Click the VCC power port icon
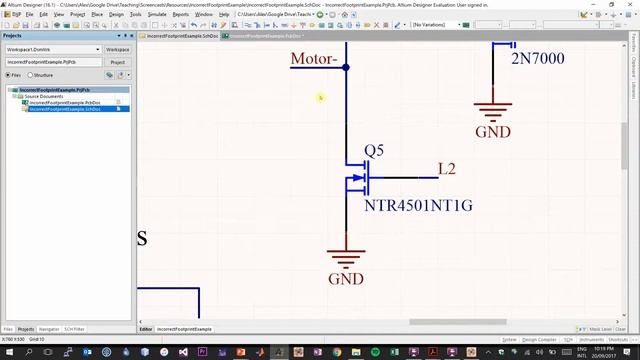 [x=302, y=25]
